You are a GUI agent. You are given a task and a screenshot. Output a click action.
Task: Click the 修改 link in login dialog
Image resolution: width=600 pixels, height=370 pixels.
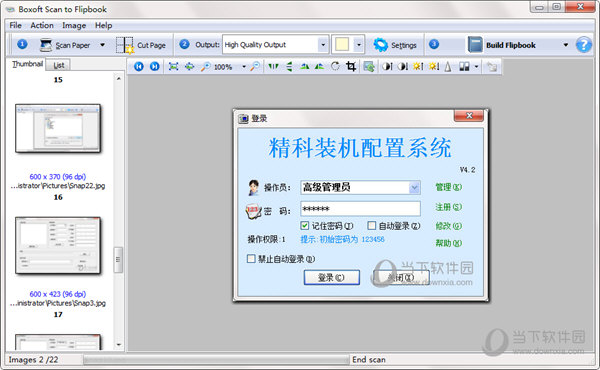tap(448, 226)
